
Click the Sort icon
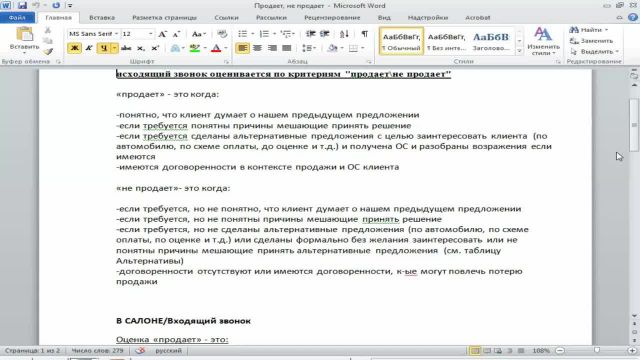(344, 34)
